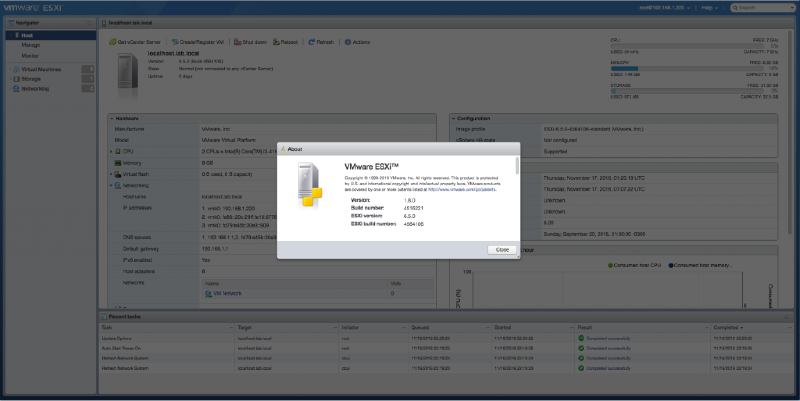Collapse the Hardware section

pyautogui.click(x=112, y=118)
